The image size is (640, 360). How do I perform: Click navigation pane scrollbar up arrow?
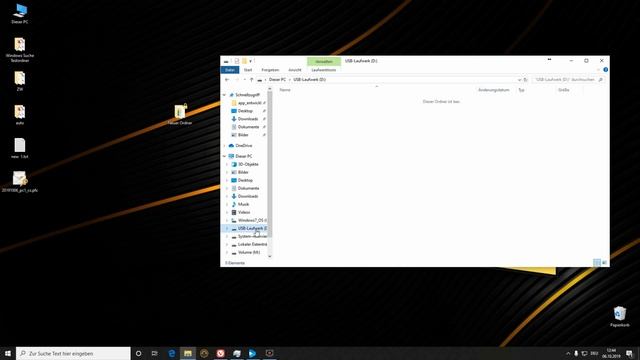[269, 89]
